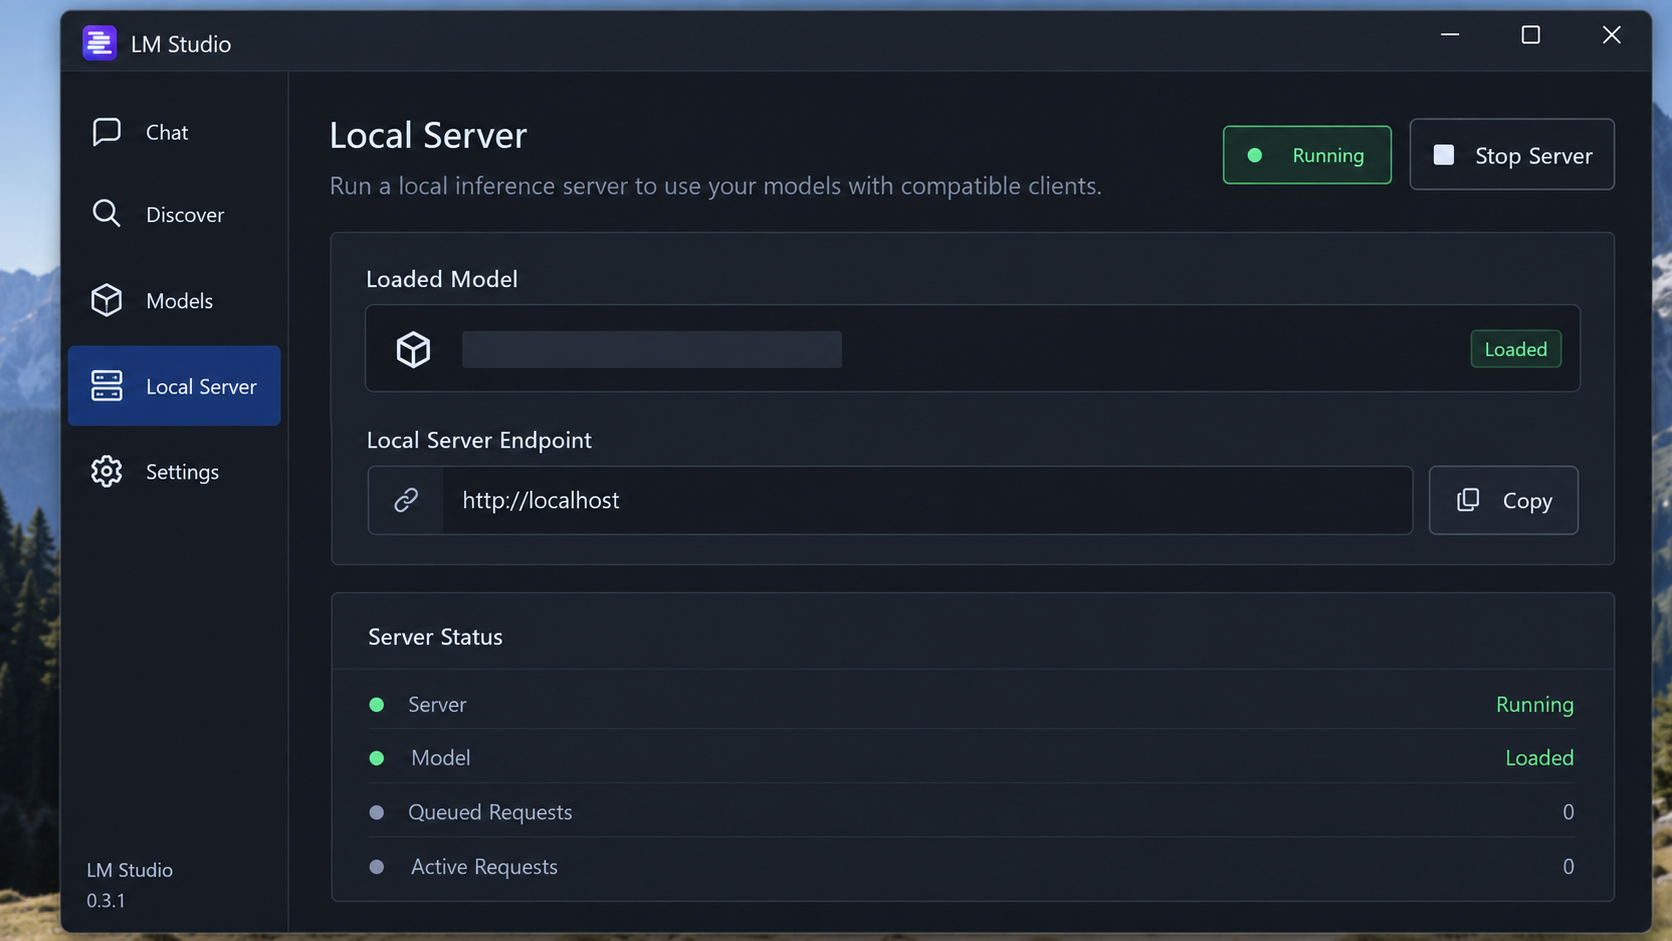1672x941 pixels.
Task: Click the cube icon in Loaded Model
Action: (x=413, y=349)
